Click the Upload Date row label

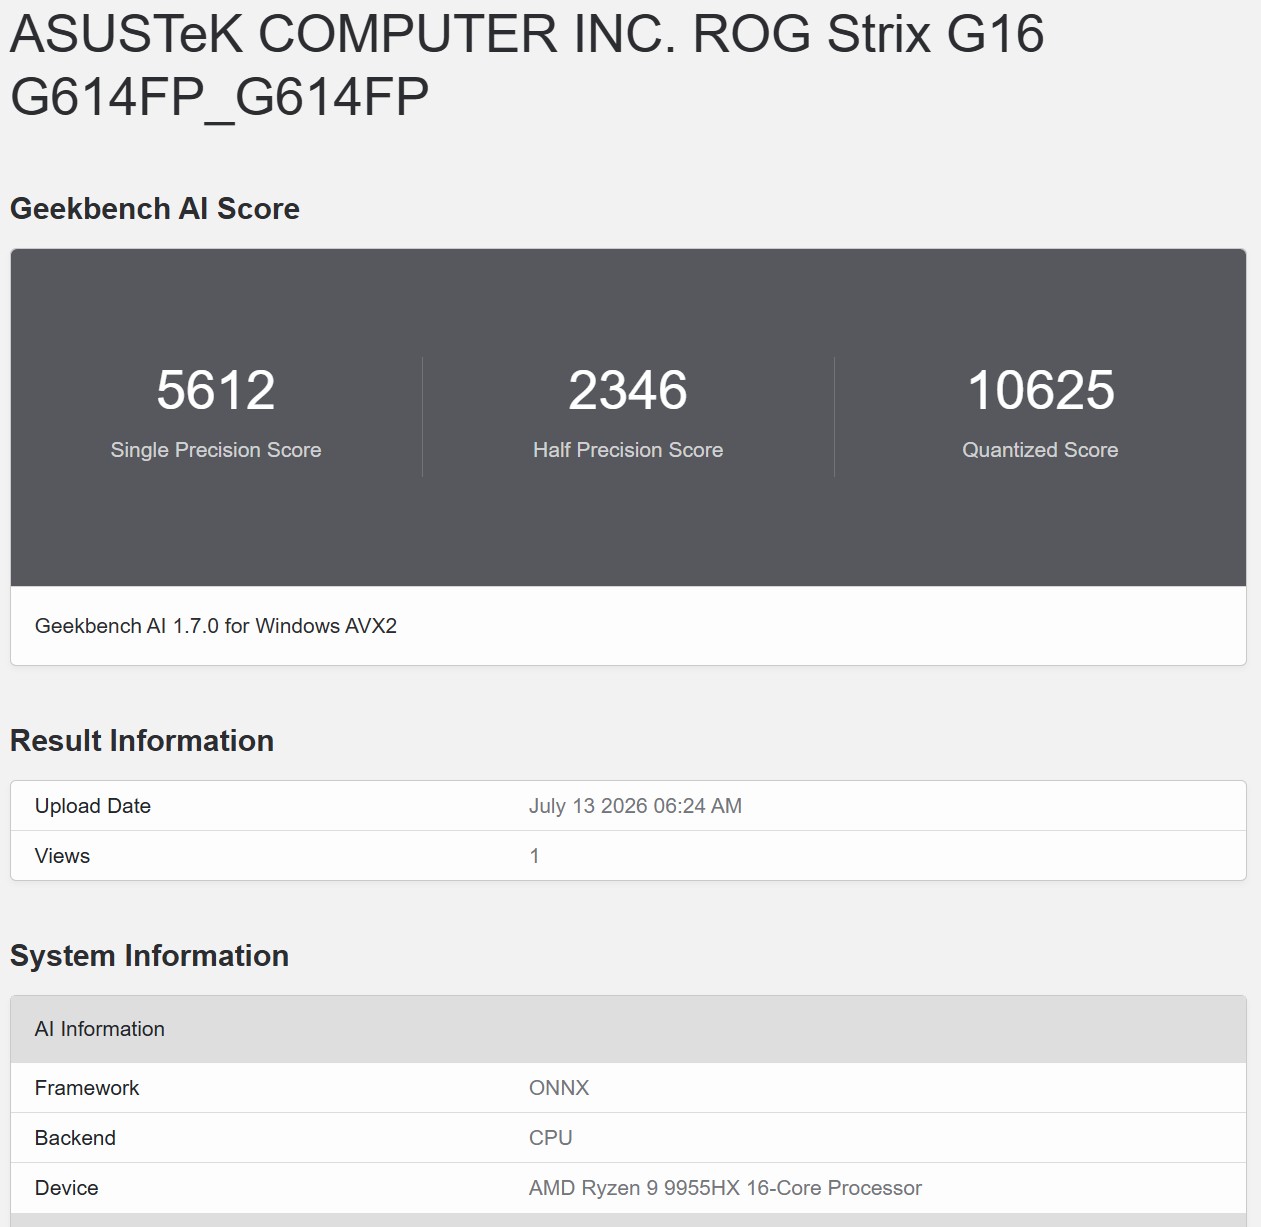click(x=93, y=806)
